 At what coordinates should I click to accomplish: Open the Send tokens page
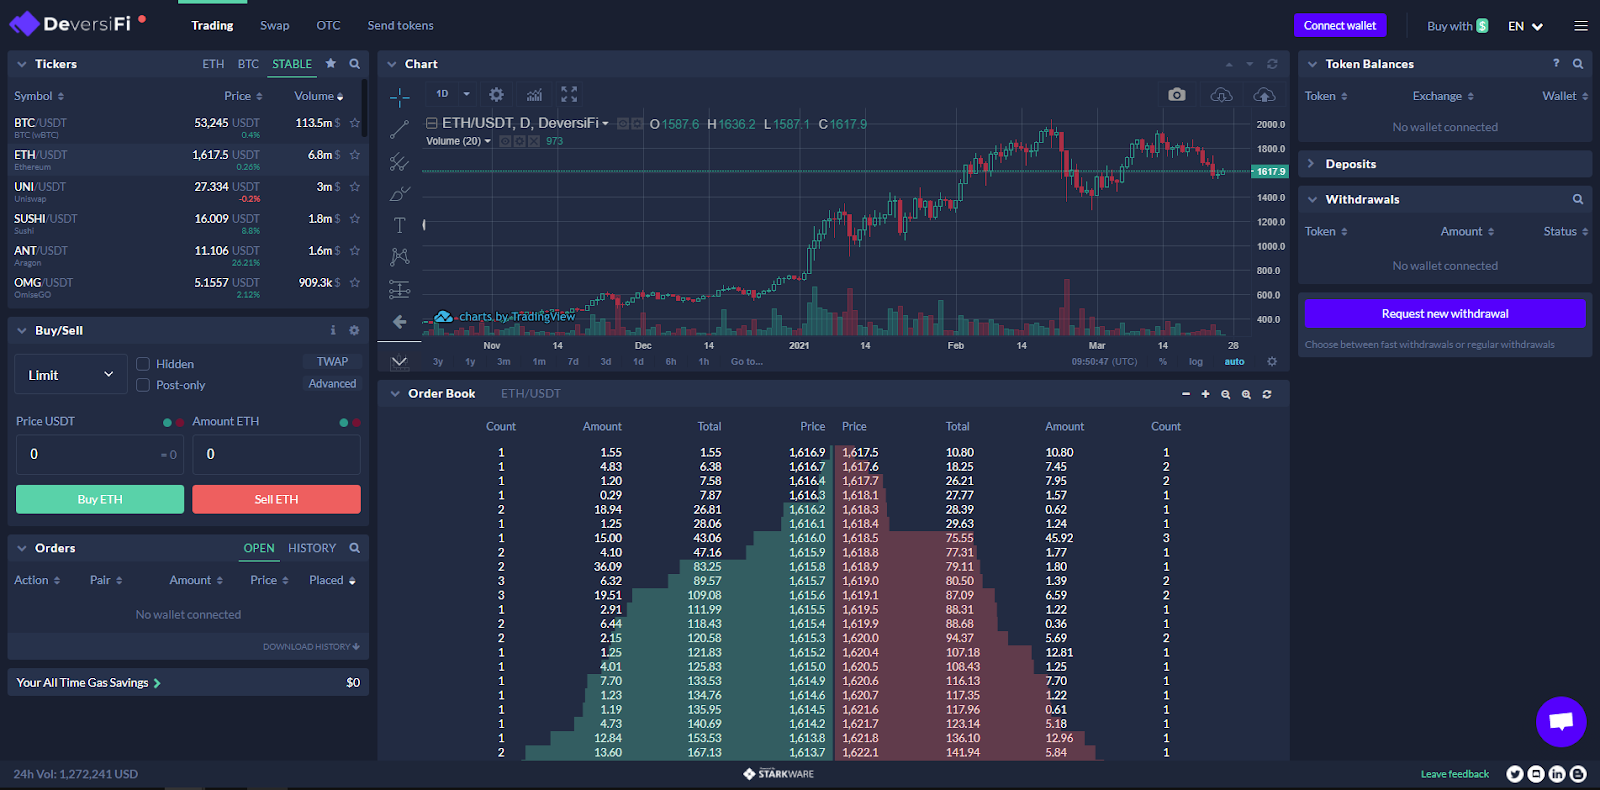(x=400, y=26)
